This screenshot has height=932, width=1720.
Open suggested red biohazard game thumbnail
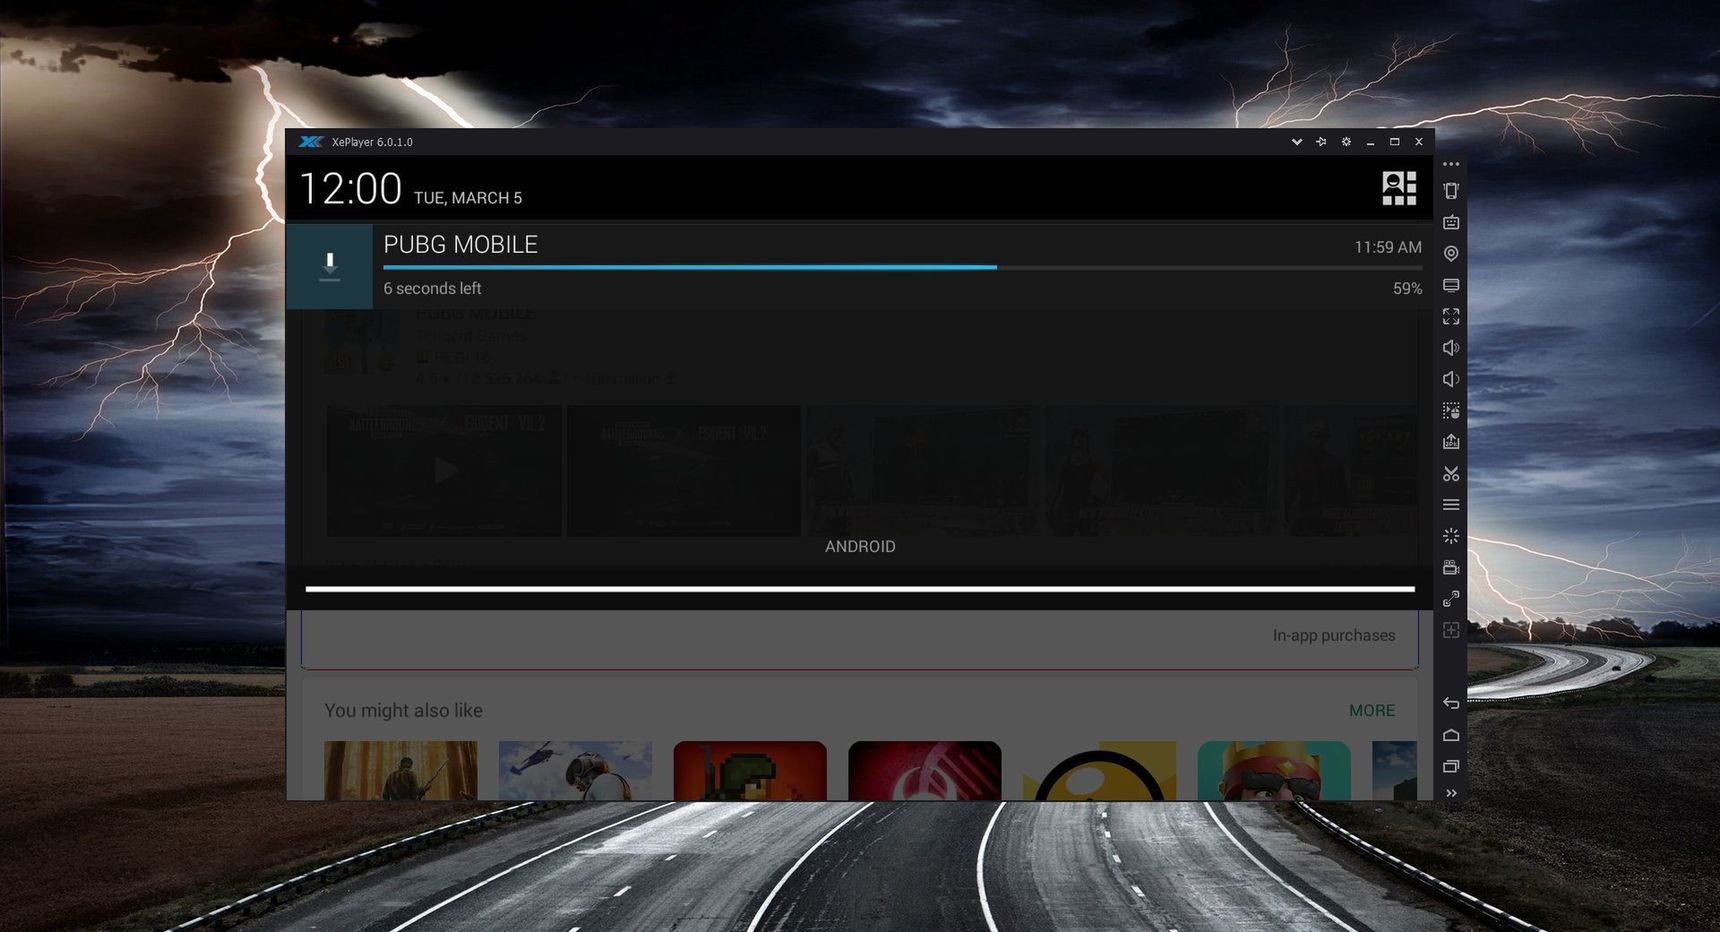(925, 770)
